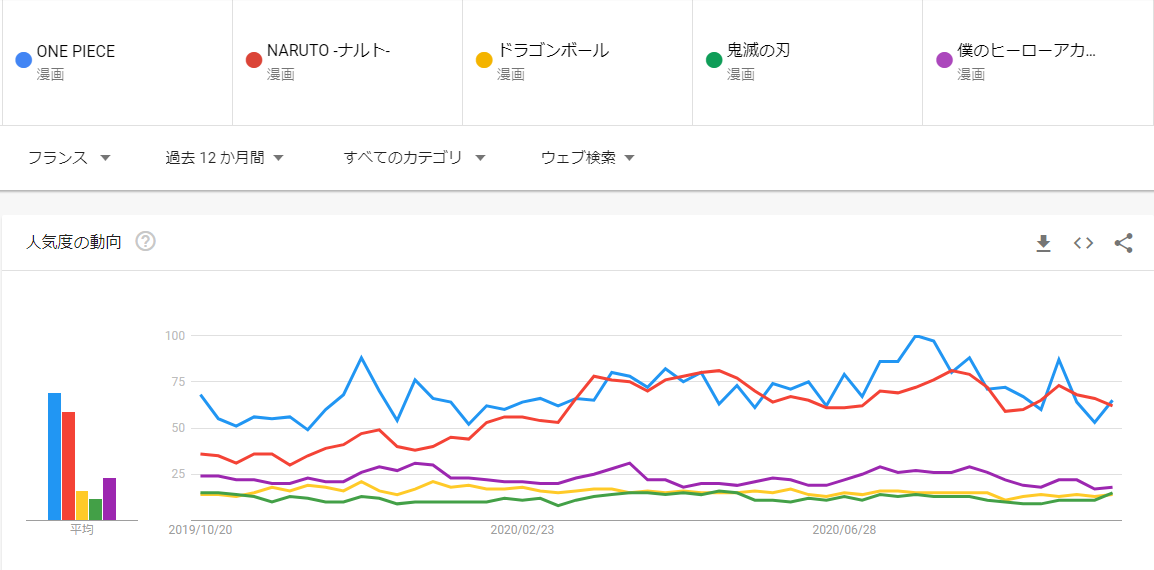Click the download CSV icon

pyautogui.click(x=1043, y=243)
